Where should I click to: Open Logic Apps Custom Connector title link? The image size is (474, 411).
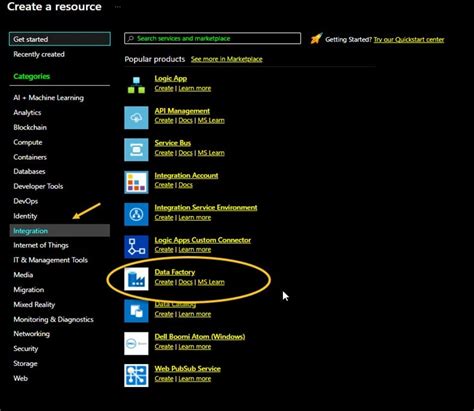point(203,240)
